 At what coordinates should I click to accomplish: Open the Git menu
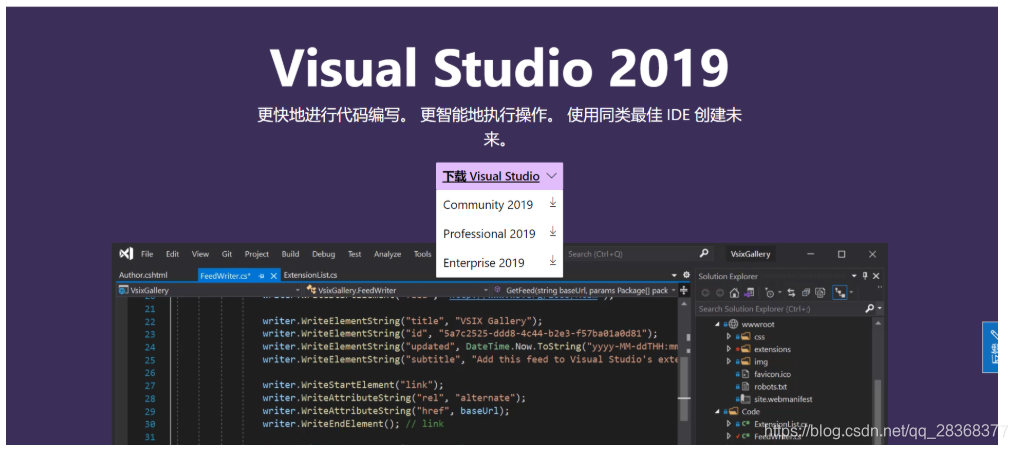pyautogui.click(x=227, y=254)
